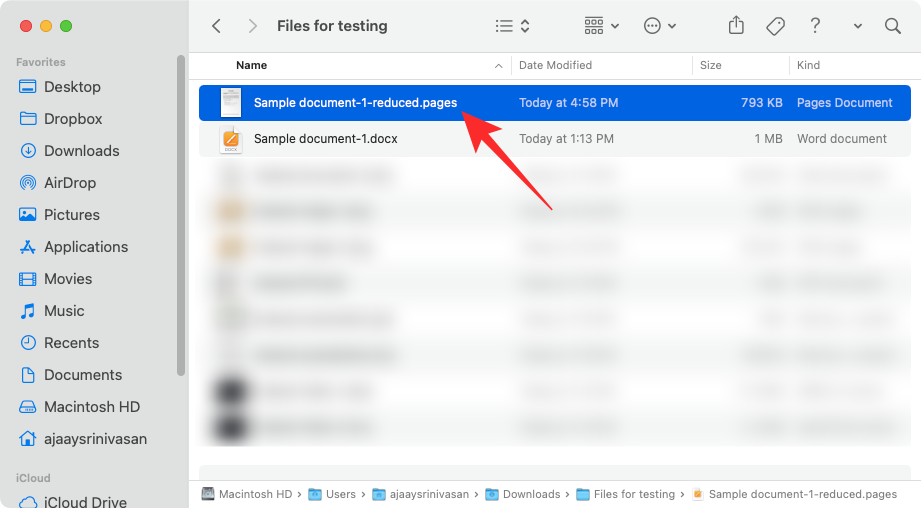Screen dimensions: 921x508
Task: Click ajaaysrinivasan in the path bar
Action: [421, 494]
